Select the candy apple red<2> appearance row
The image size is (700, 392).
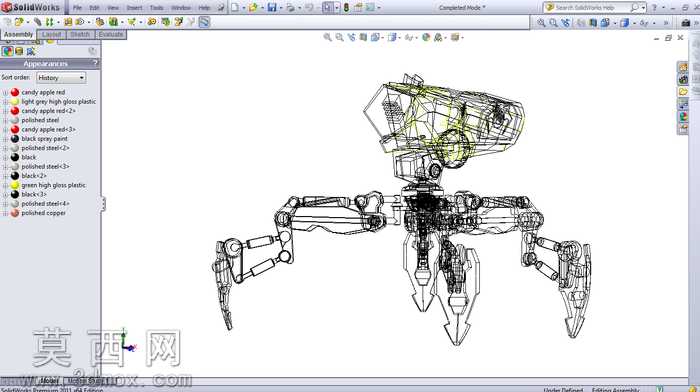(48, 111)
